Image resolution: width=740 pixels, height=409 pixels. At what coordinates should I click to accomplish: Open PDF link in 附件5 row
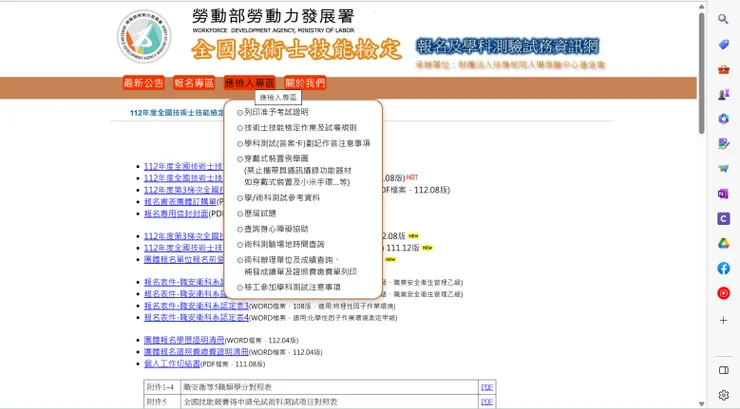[487, 402]
